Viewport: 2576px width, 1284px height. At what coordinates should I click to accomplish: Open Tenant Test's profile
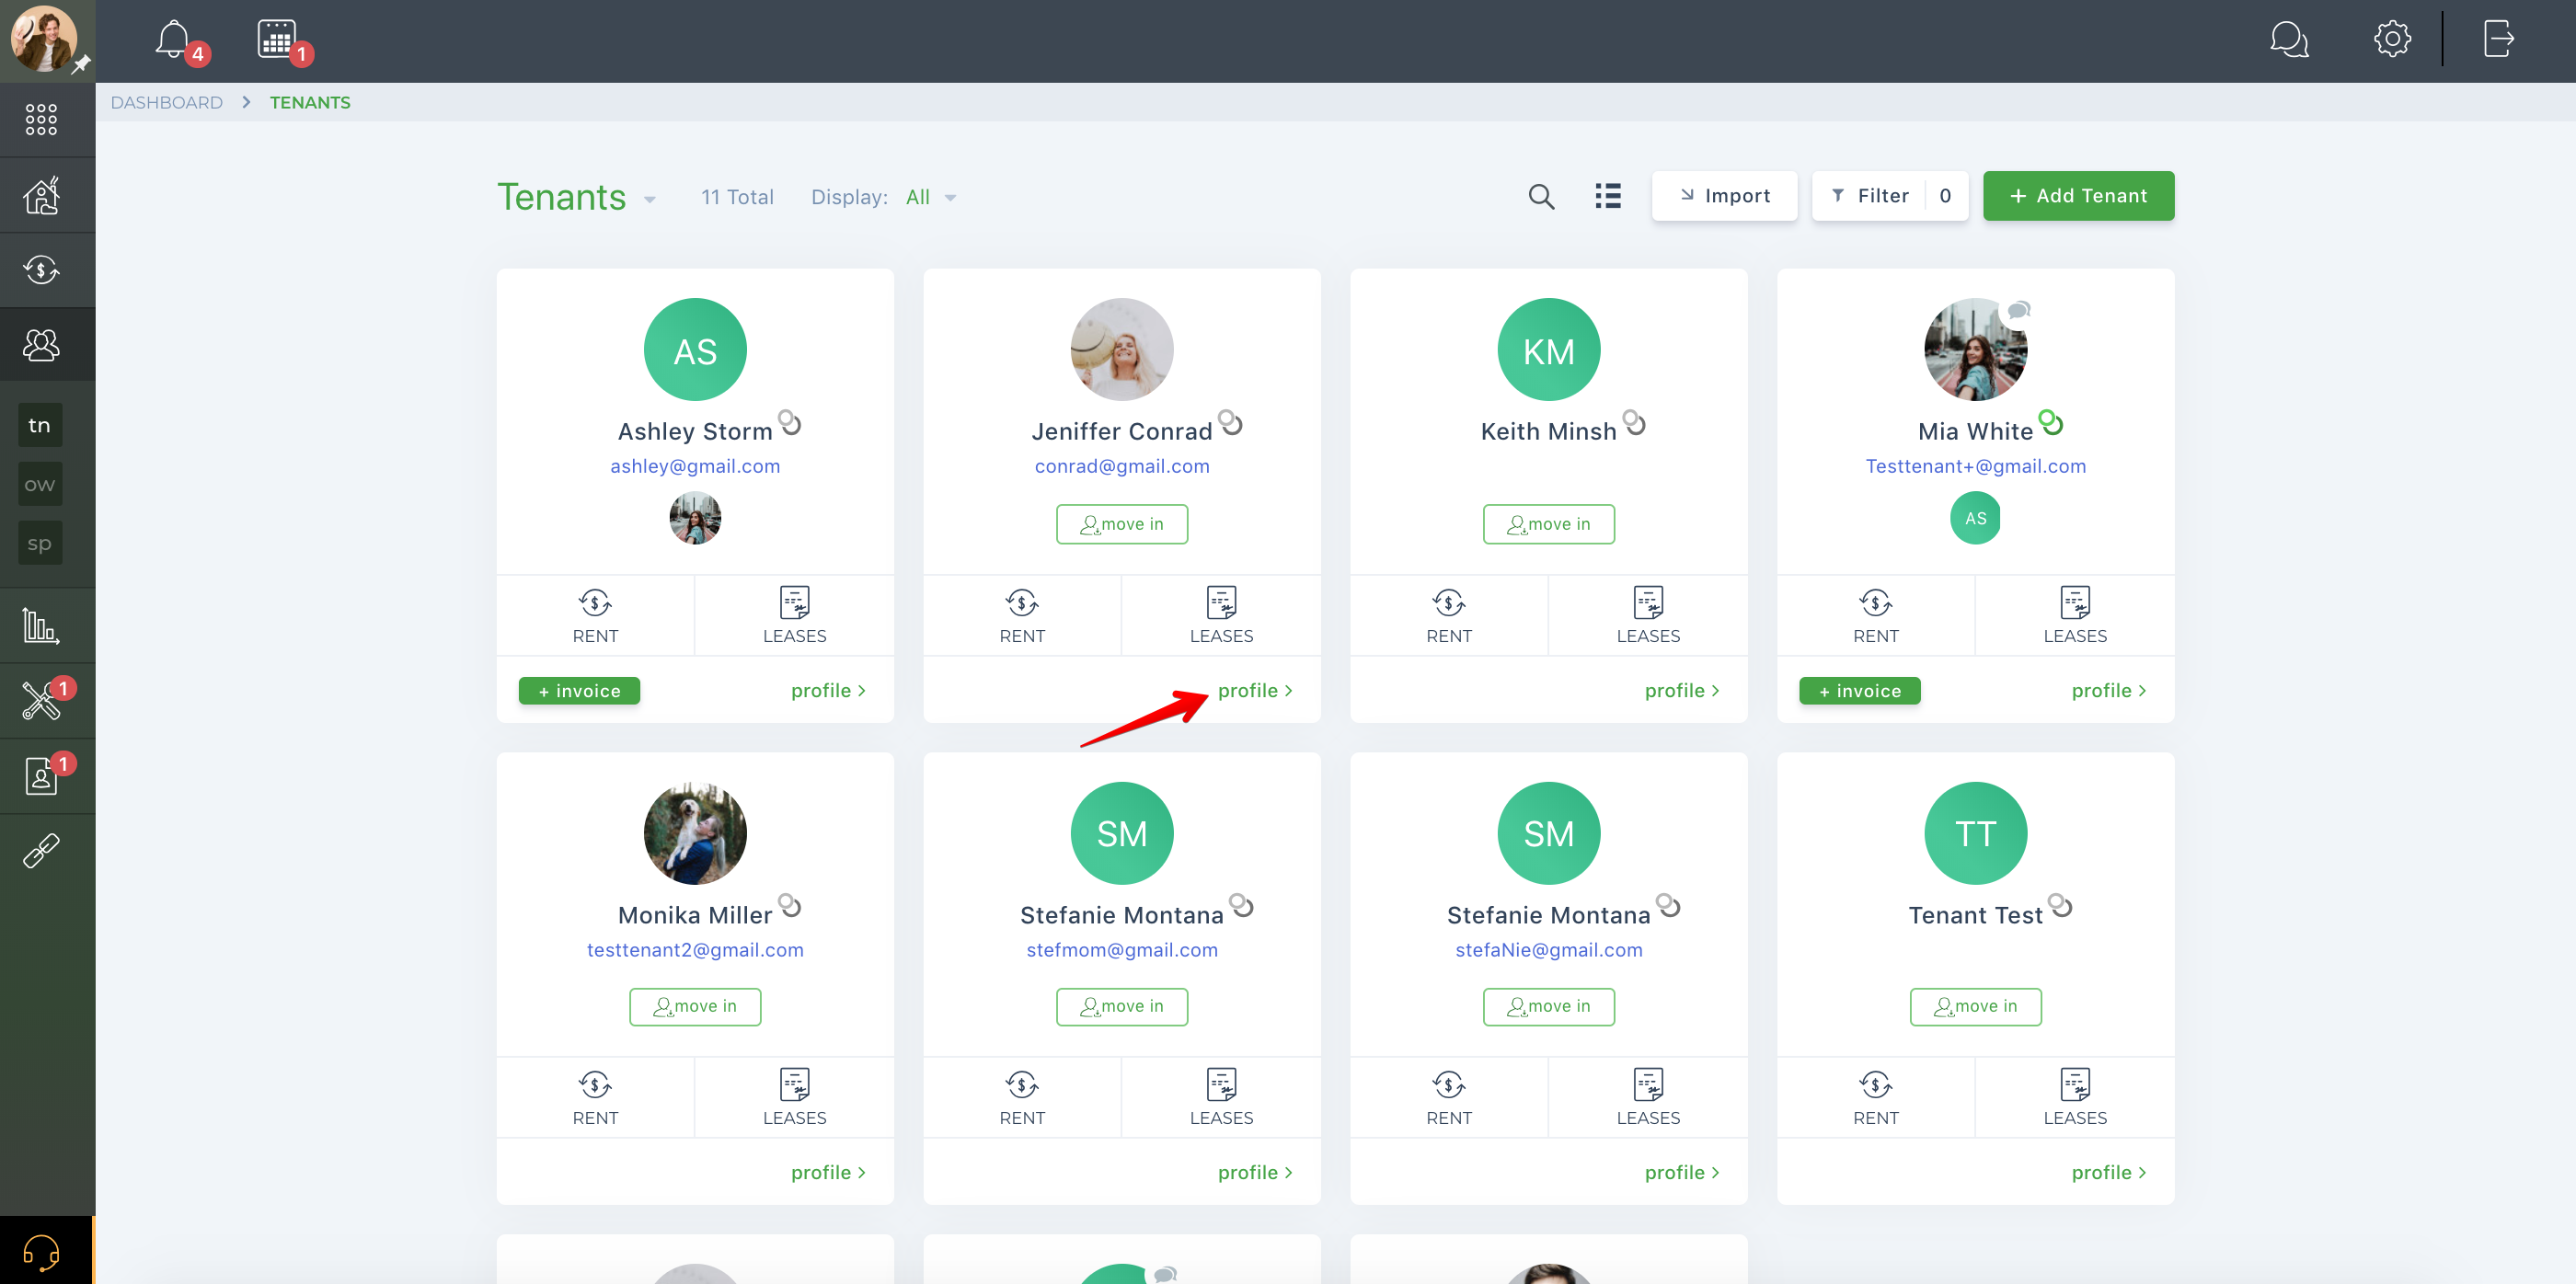pyautogui.click(x=2109, y=1172)
